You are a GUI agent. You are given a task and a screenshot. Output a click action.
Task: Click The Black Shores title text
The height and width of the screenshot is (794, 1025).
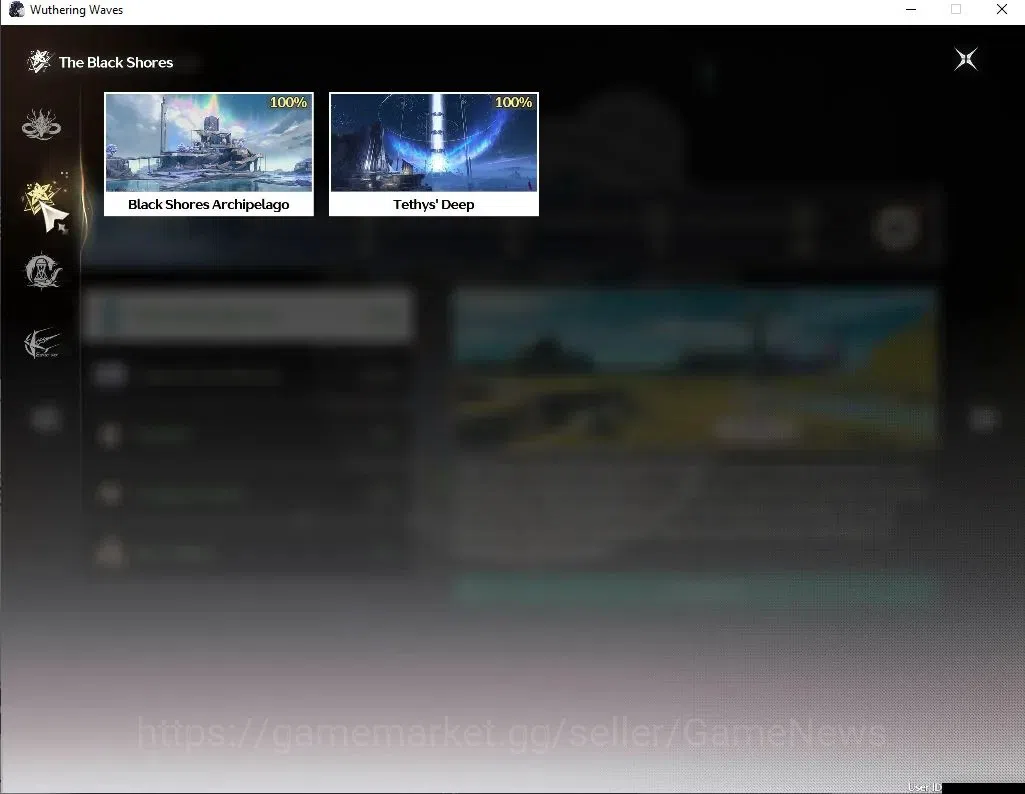116,63
